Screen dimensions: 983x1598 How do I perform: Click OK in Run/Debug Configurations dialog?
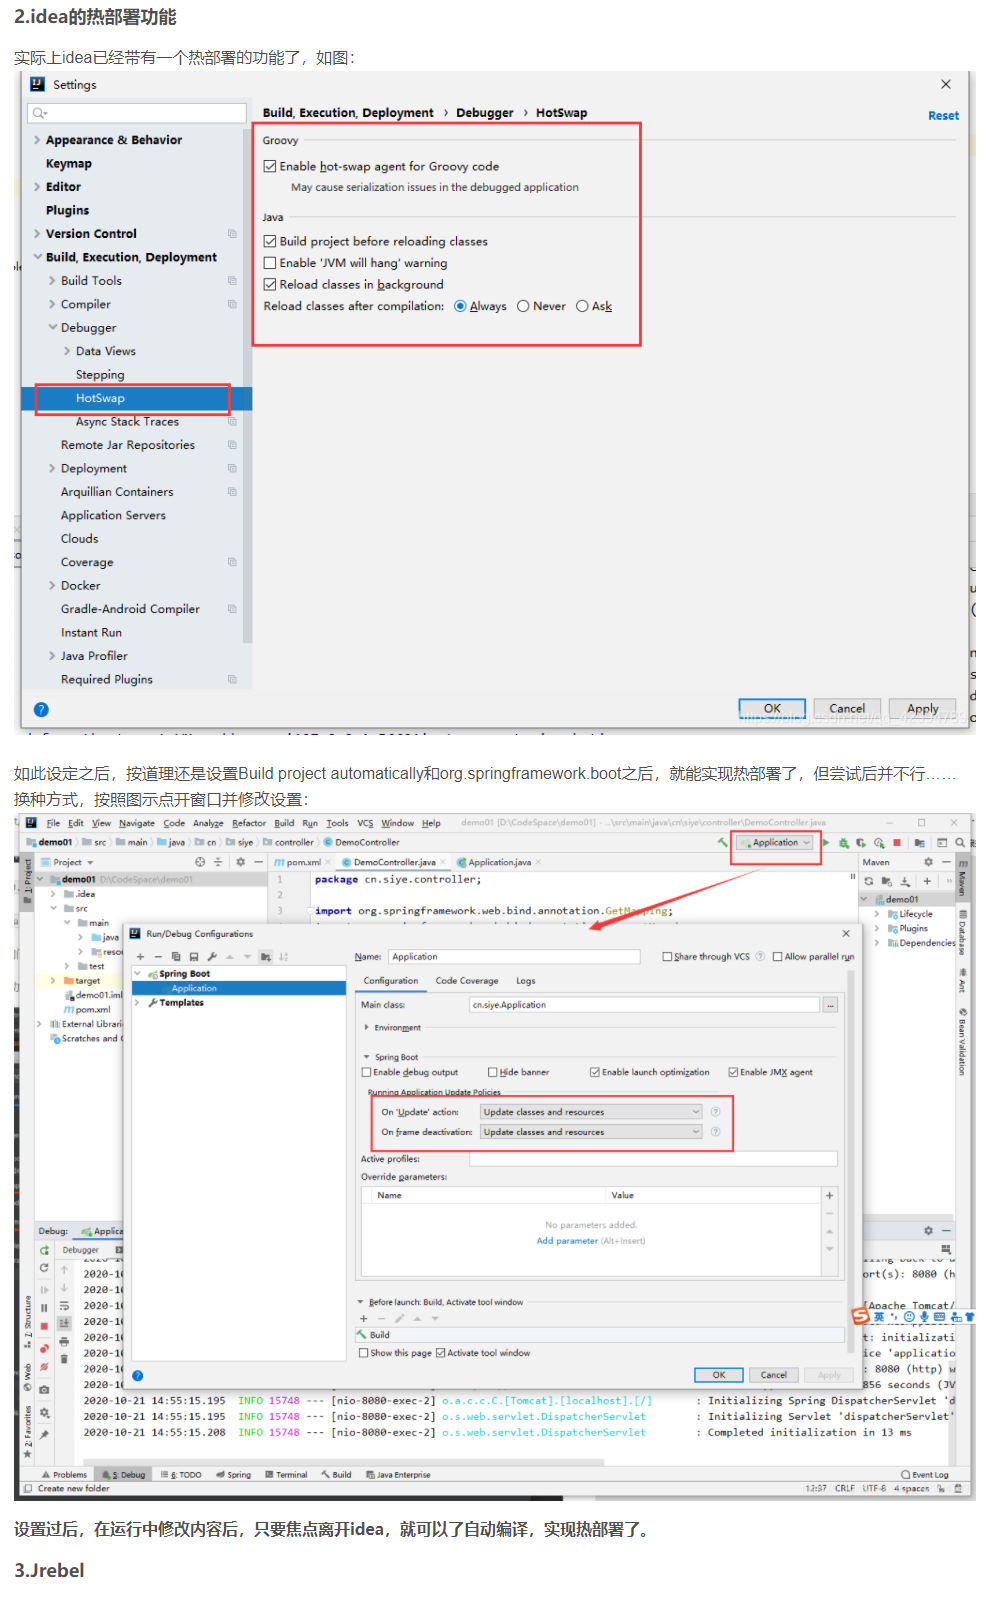(718, 1375)
